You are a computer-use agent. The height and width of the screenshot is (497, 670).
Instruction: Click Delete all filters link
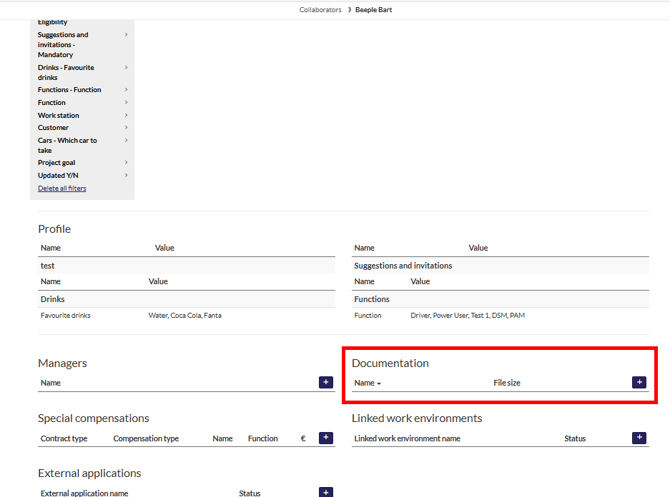pos(62,188)
